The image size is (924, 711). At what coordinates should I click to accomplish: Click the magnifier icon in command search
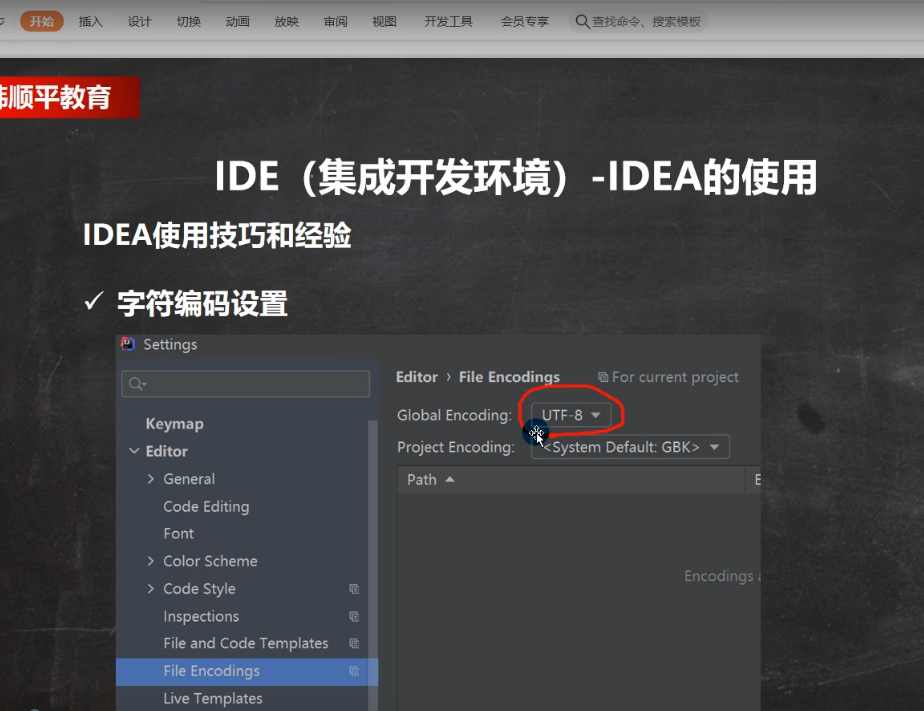pyautogui.click(x=582, y=22)
